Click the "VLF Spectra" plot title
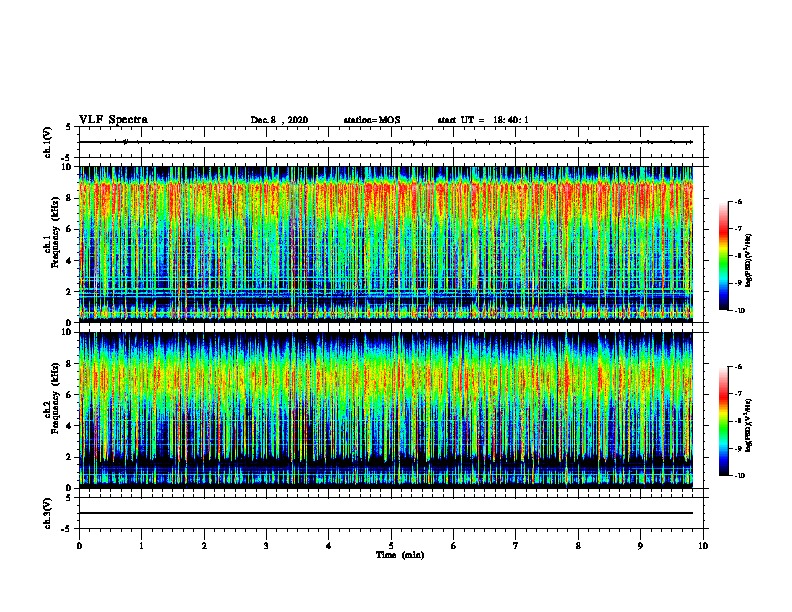The width and height of the screenshot is (792, 612). pos(113,120)
